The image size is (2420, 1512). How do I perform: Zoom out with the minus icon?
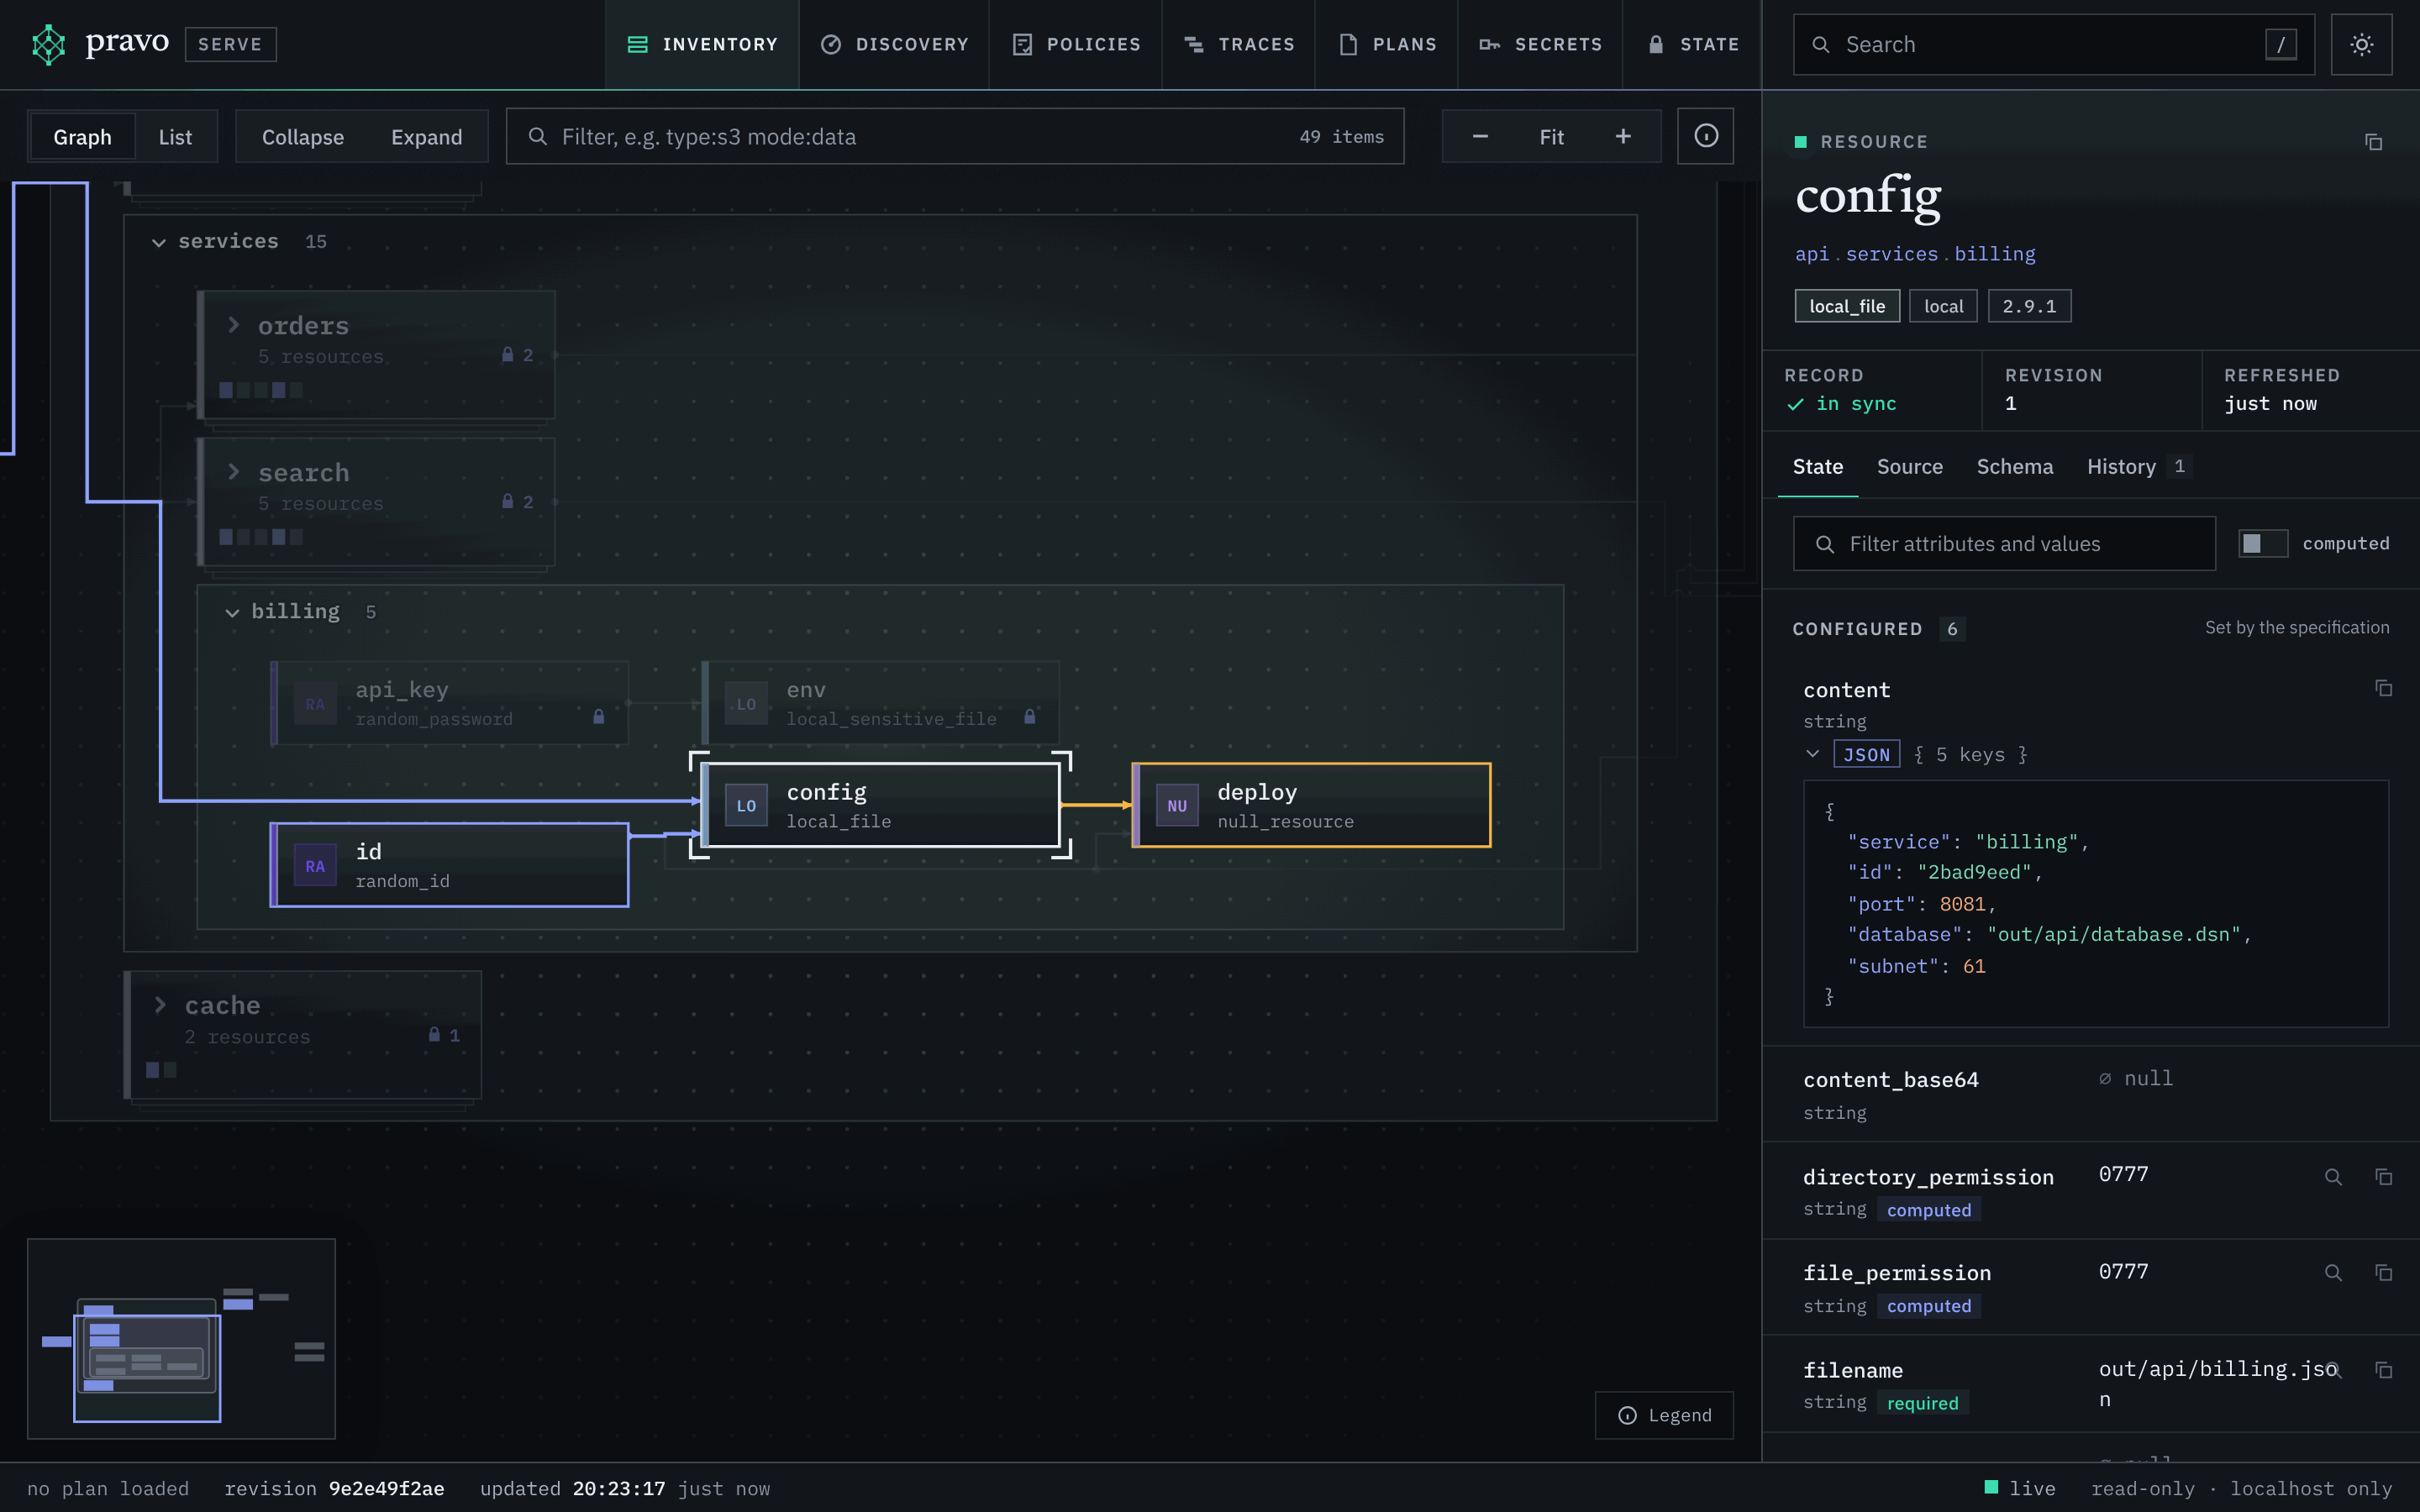click(1480, 136)
